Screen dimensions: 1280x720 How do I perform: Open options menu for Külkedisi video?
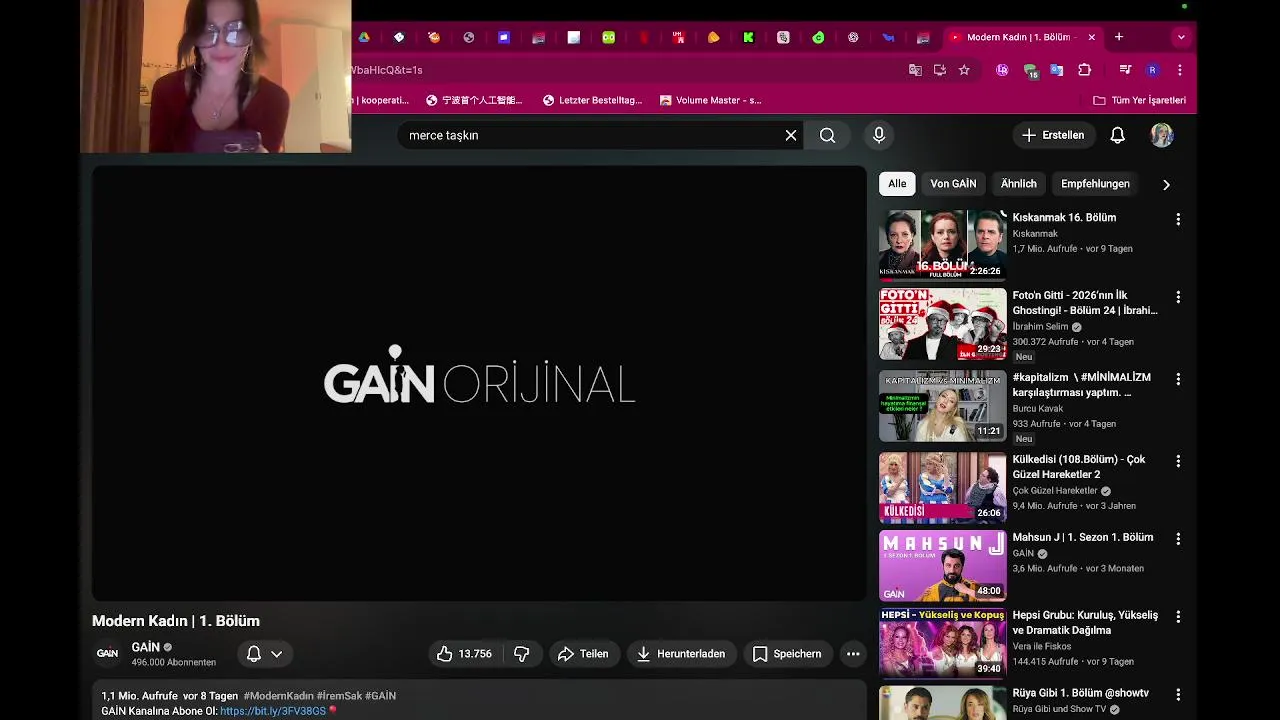(1178, 461)
